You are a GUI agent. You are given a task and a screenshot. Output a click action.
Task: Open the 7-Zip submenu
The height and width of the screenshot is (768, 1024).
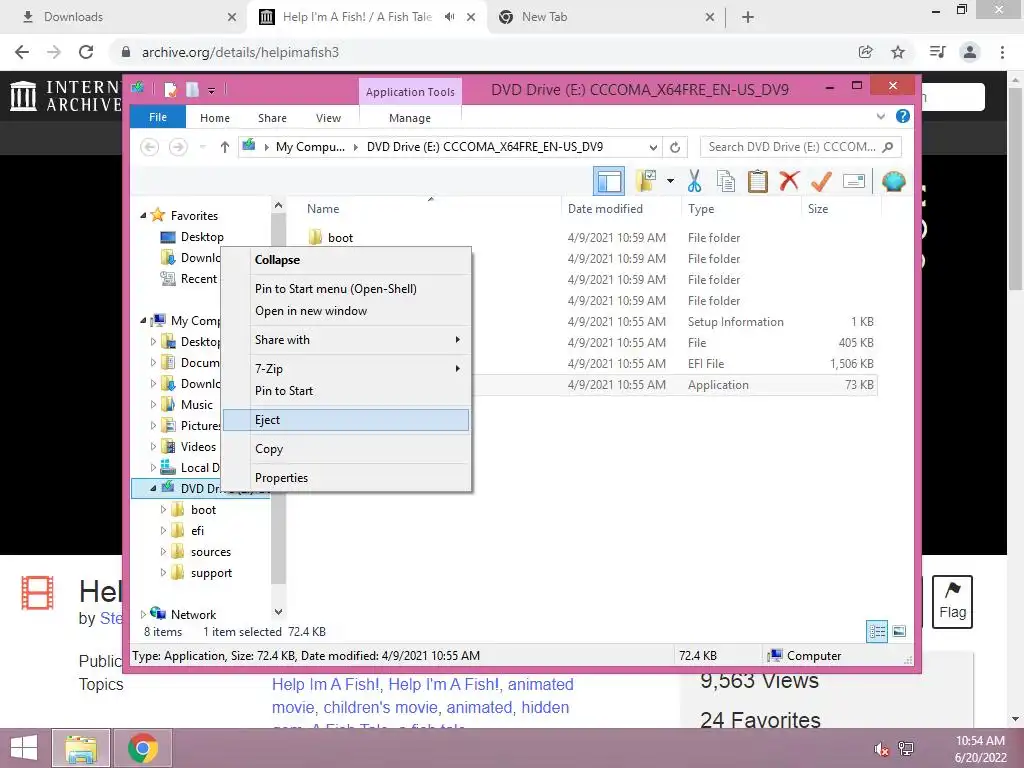pos(346,368)
